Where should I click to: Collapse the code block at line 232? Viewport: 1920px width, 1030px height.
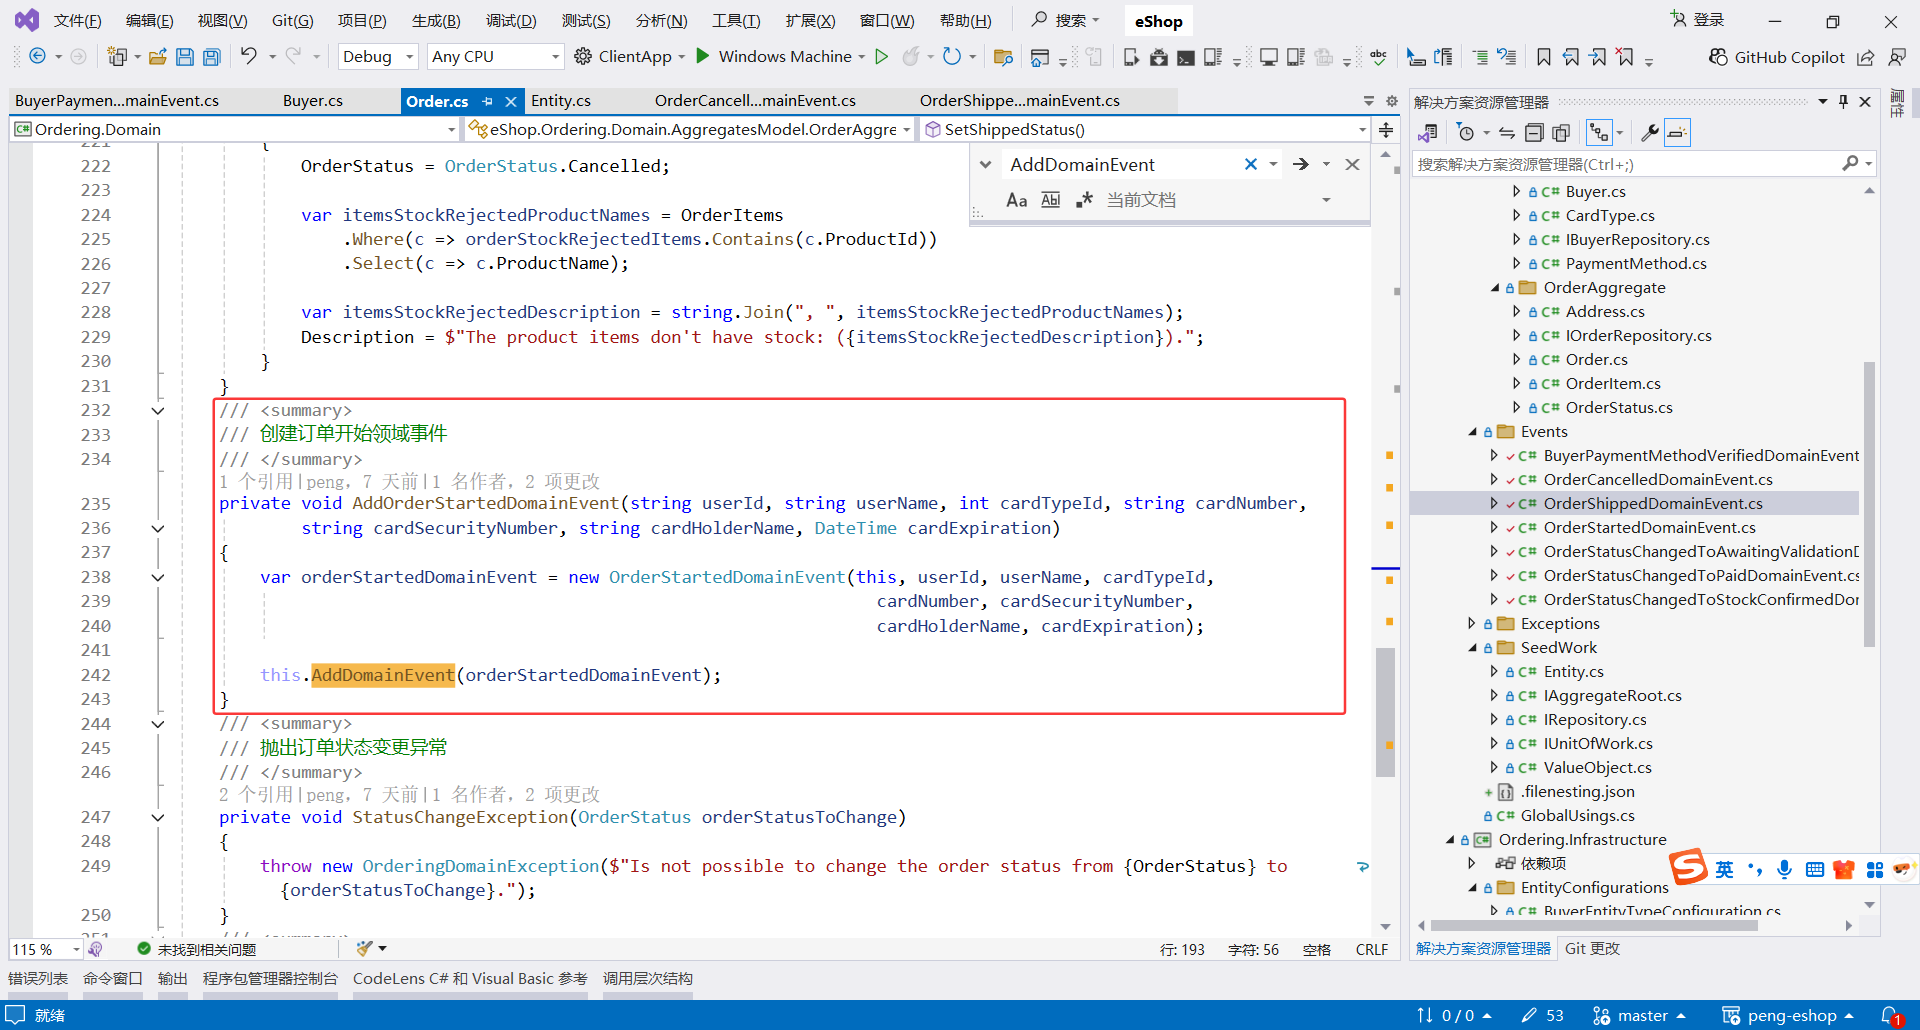click(158, 411)
